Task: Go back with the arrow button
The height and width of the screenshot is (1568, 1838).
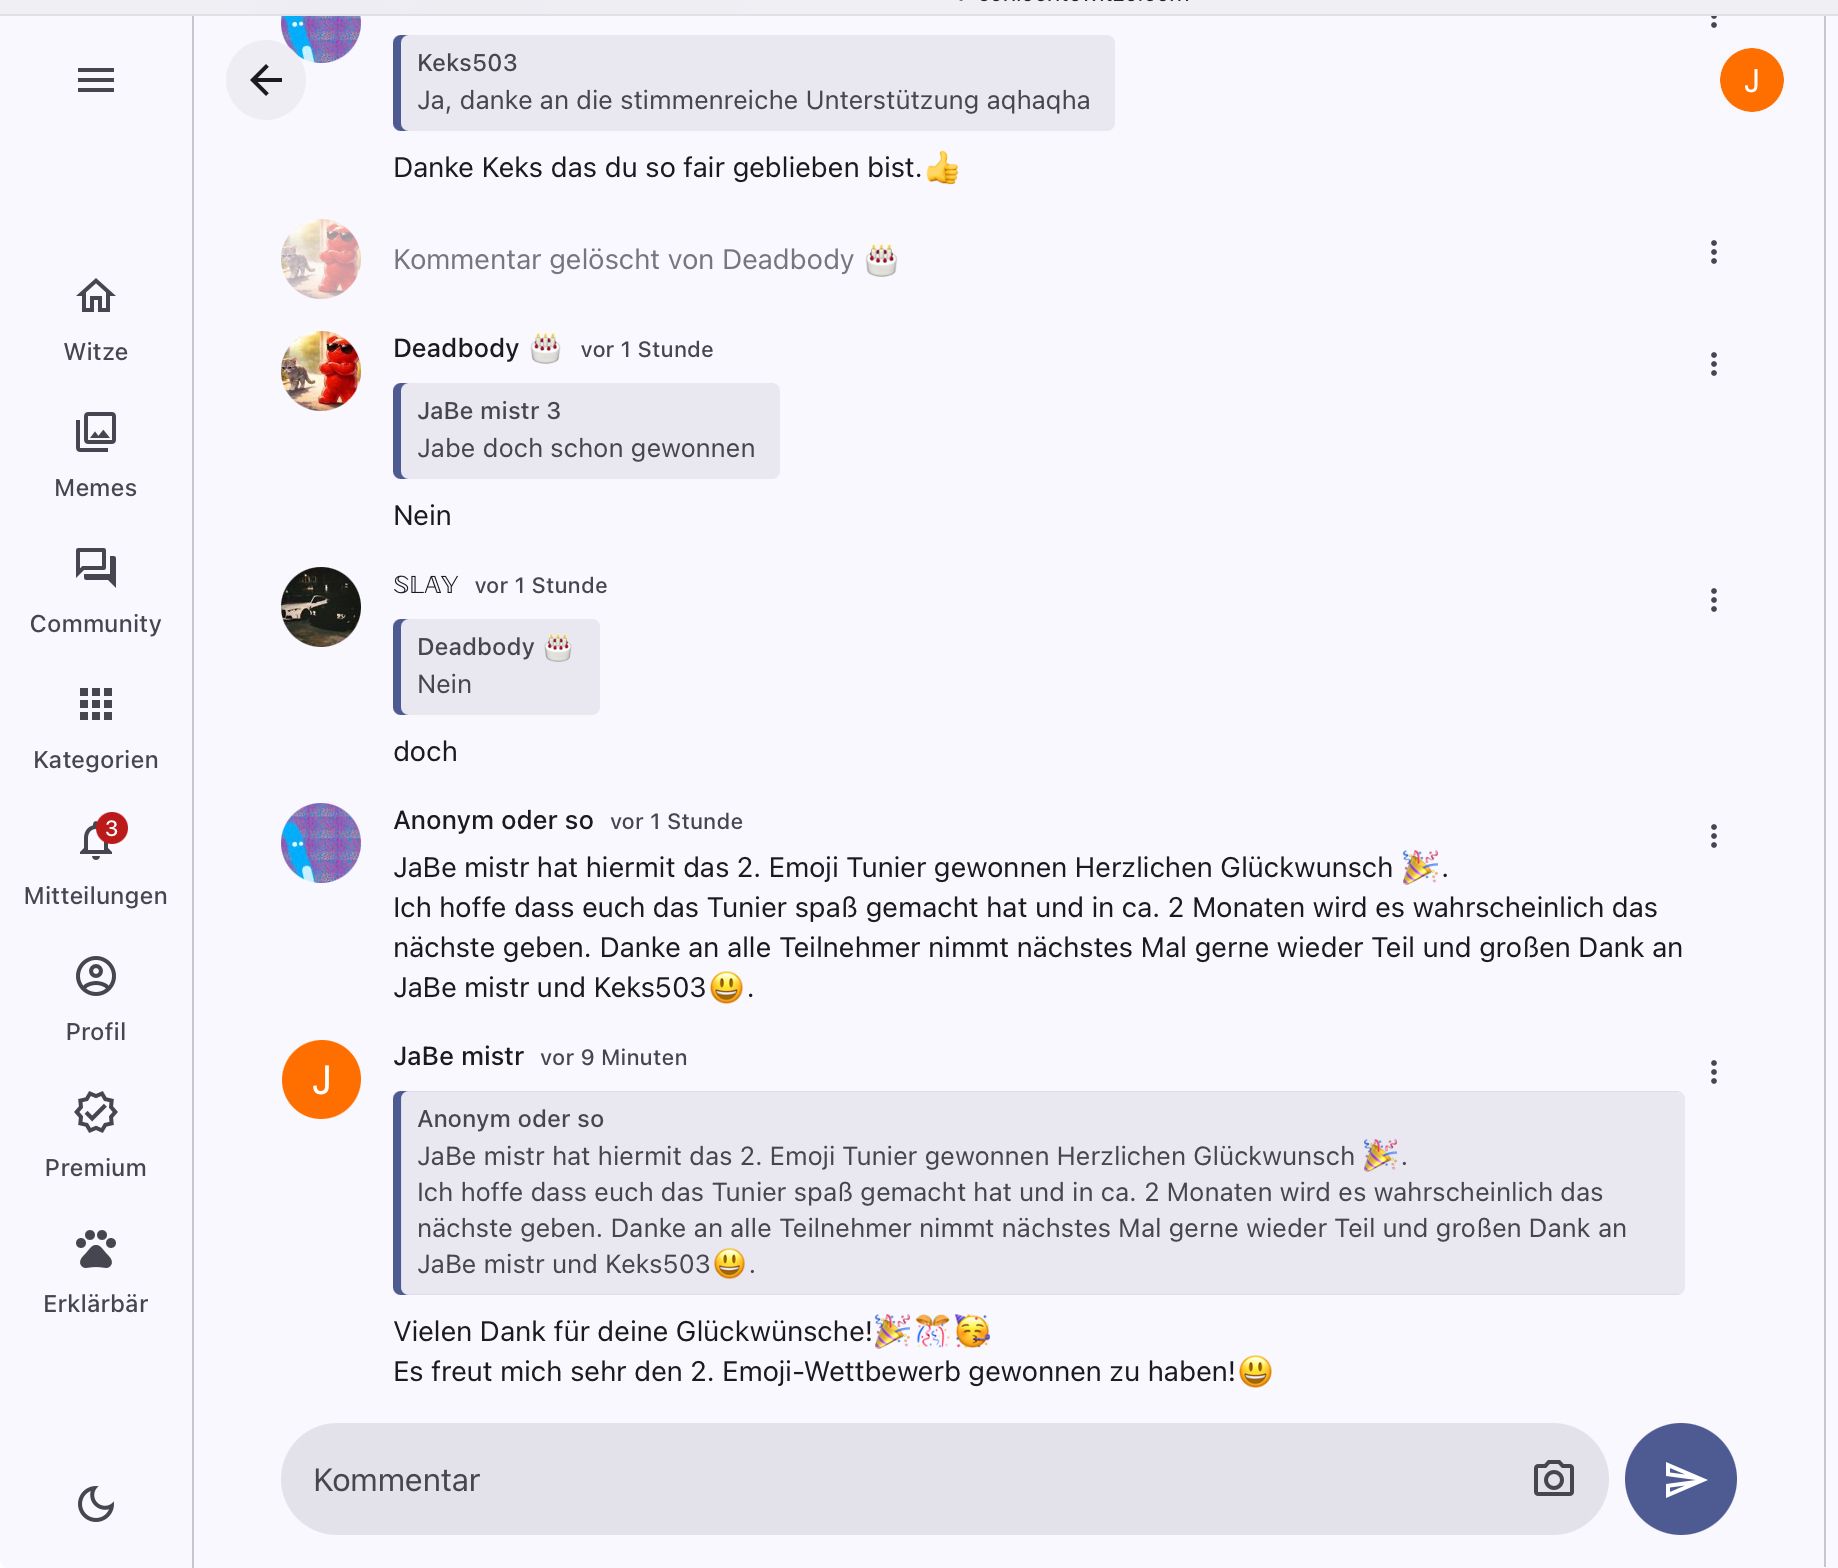Action: (x=266, y=80)
